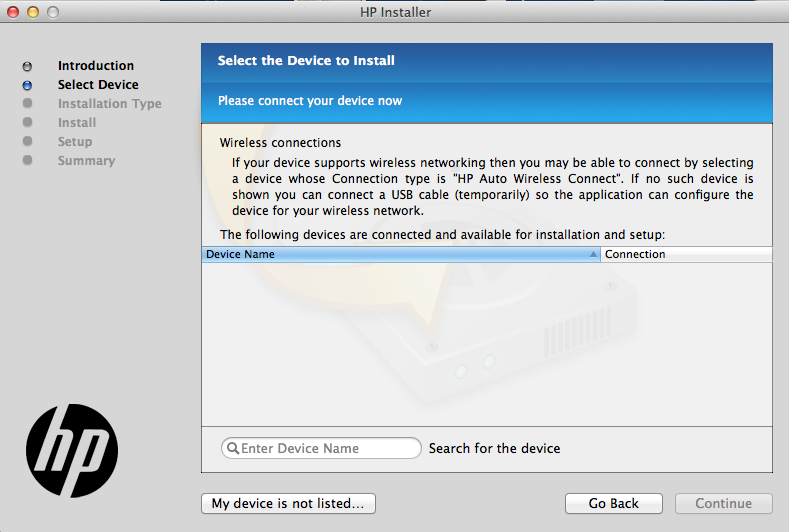Screen dimensions: 789x532
Task: Click the Install step label
Action: pos(77,123)
